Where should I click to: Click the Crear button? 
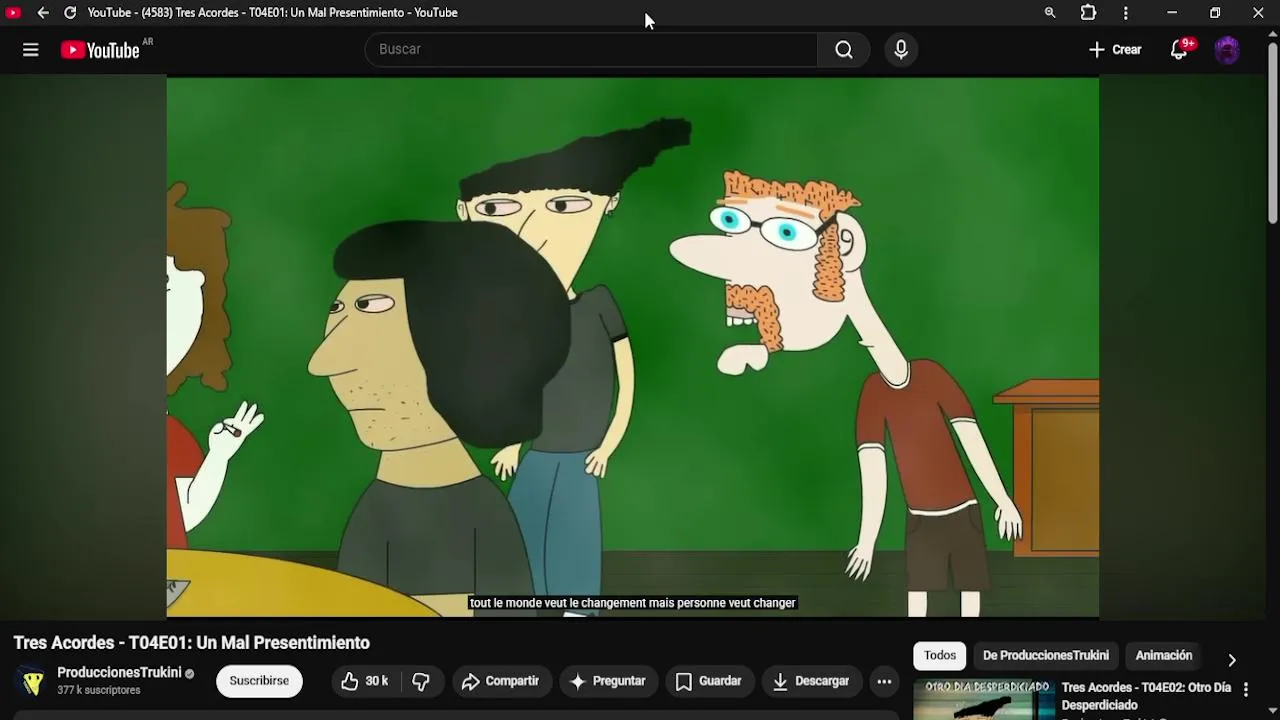click(x=1115, y=50)
